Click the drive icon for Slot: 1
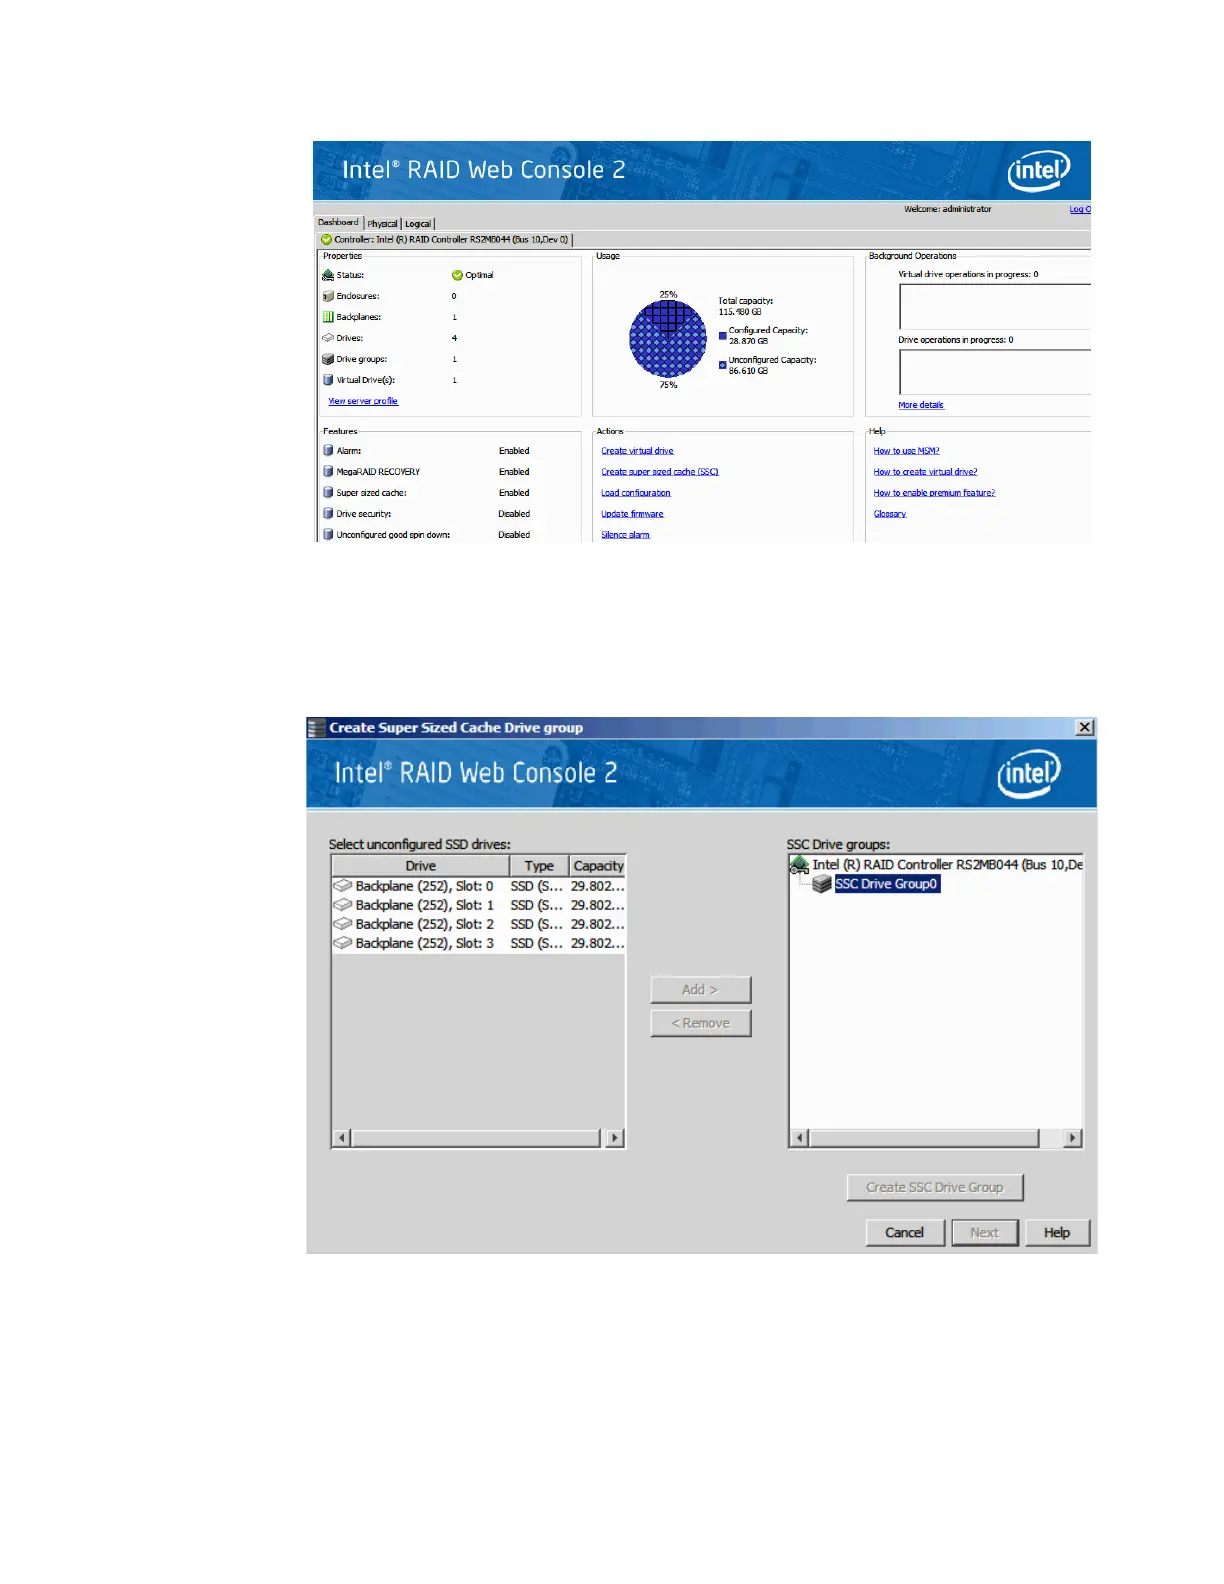The width and height of the screenshot is (1224, 1584). click(343, 905)
